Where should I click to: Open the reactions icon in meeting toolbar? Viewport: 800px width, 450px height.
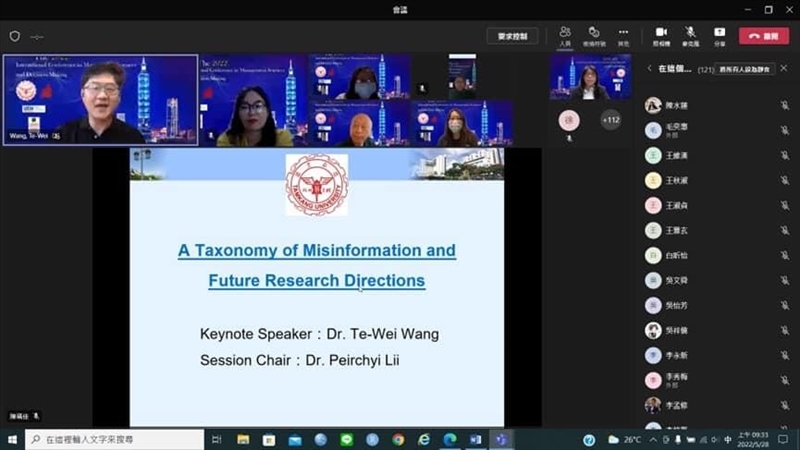(x=594, y=35)
